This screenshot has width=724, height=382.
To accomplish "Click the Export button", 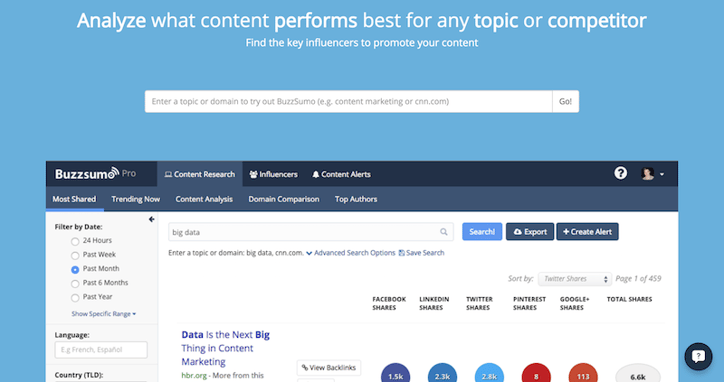I will coord(530,232).
